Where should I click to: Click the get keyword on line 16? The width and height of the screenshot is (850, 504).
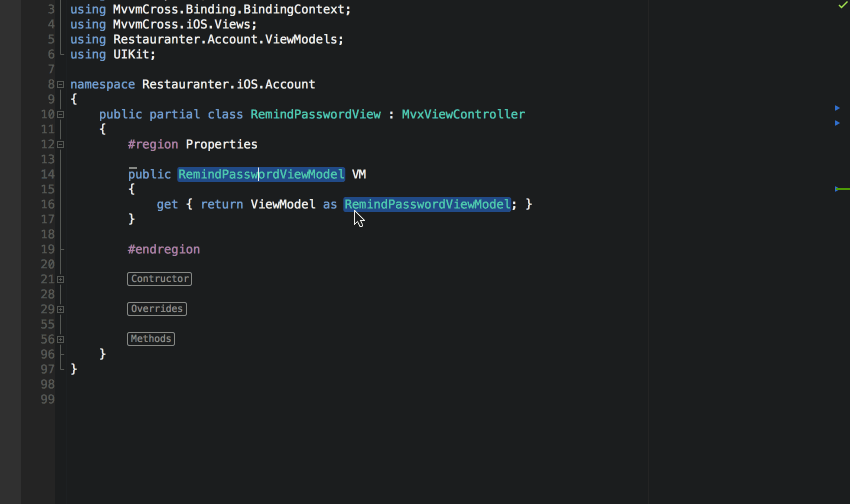tap(167, 204)
